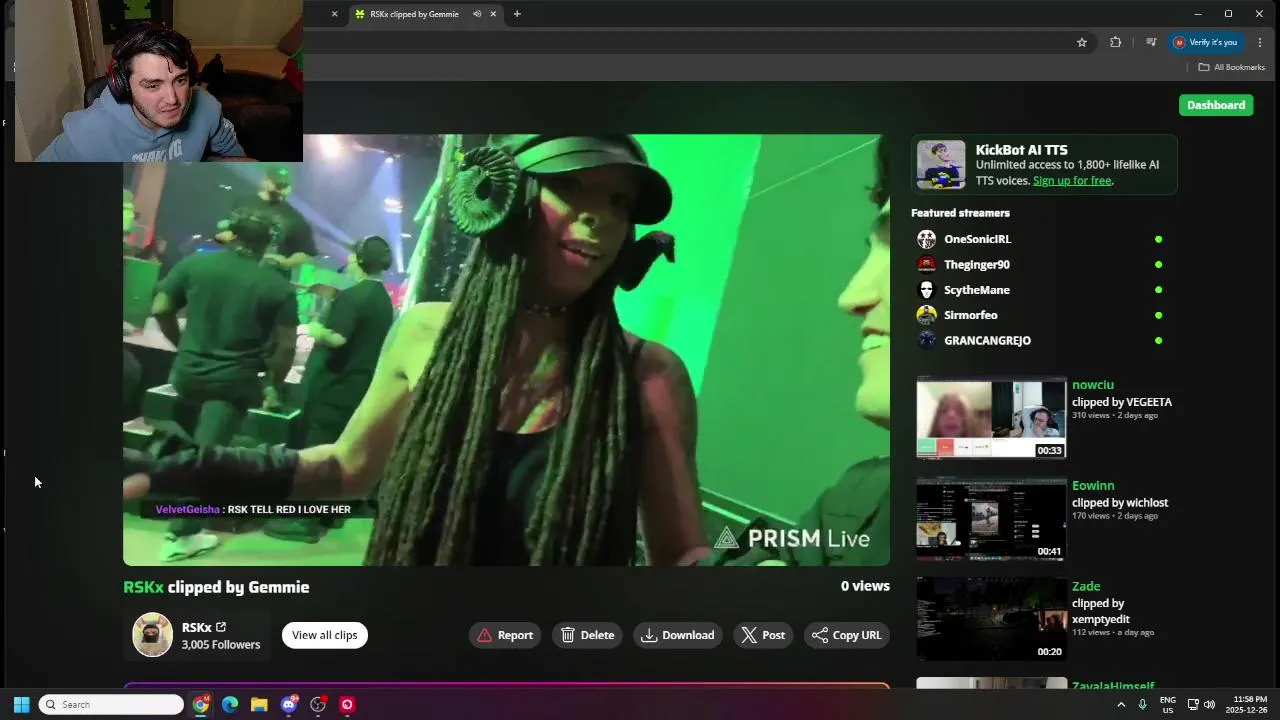Click Theginger90 avatar icon
This screenshot has width=1280, height=720.
(x=927, y=265)
